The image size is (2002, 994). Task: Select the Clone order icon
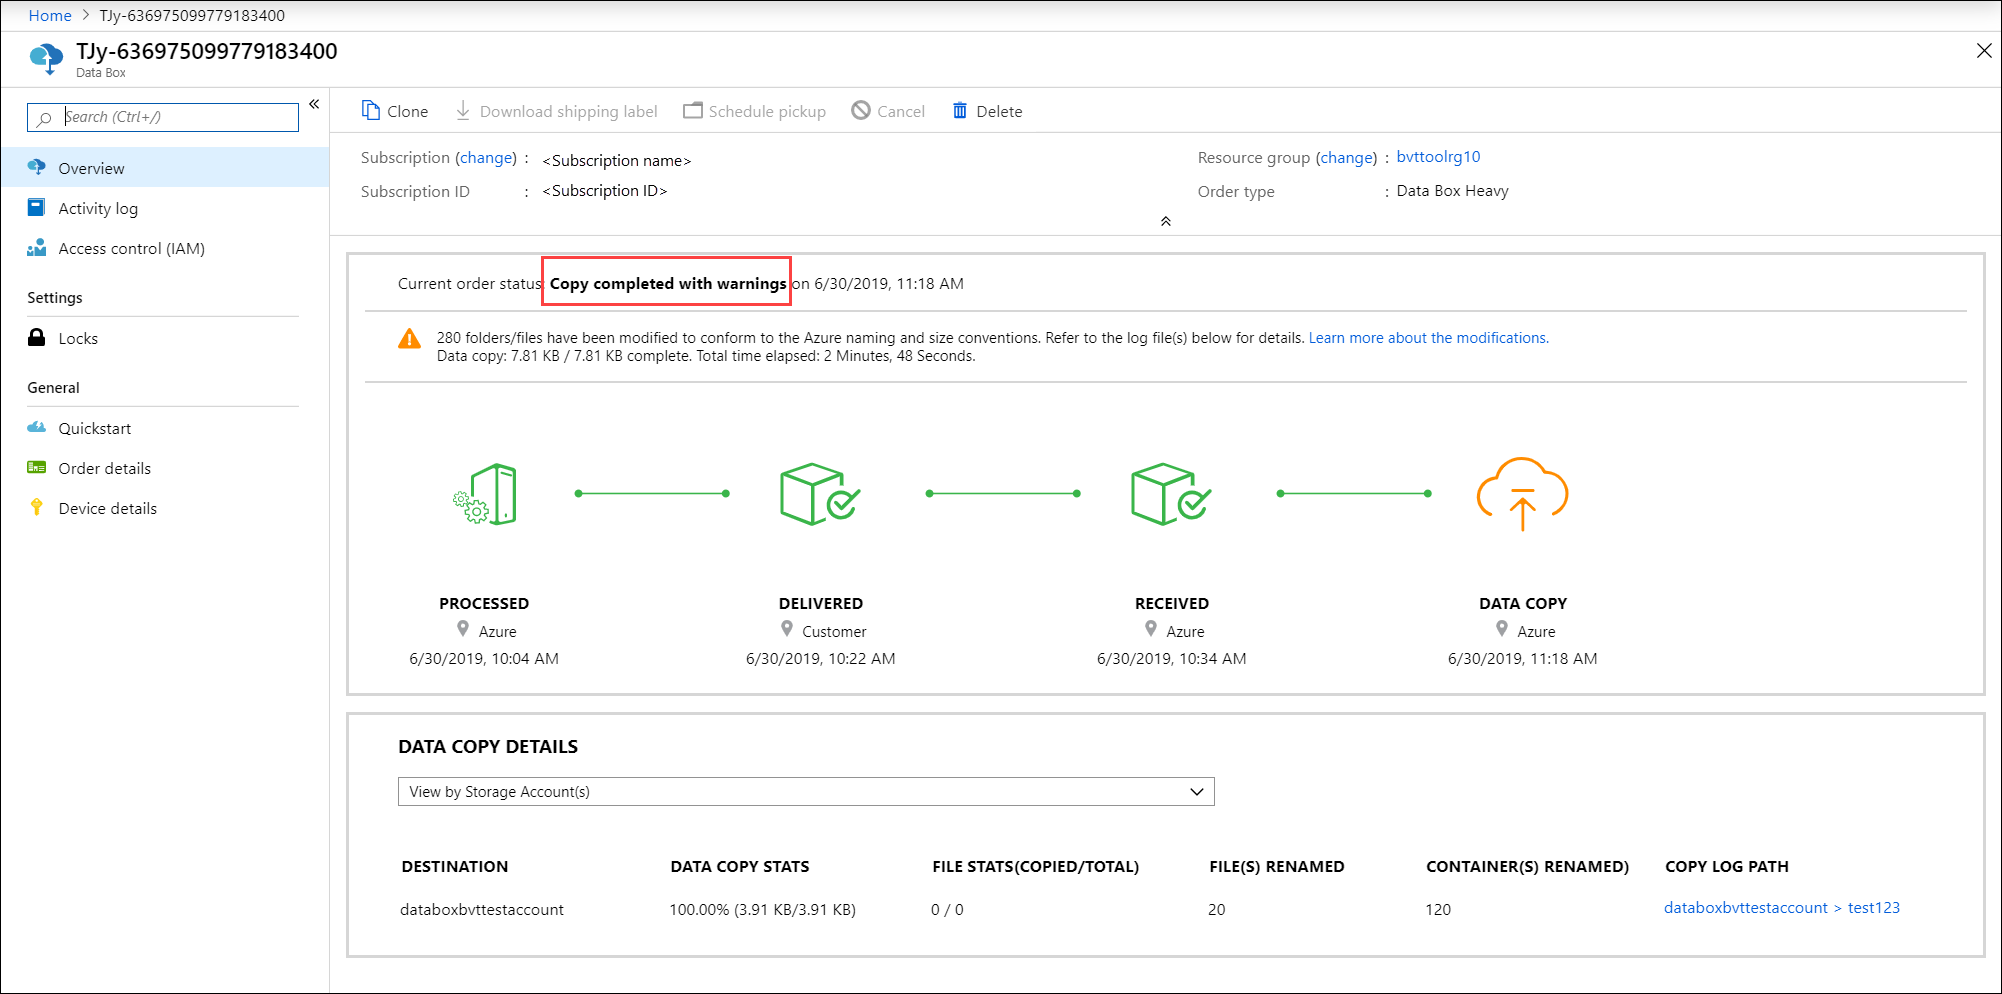coord(370,110)
